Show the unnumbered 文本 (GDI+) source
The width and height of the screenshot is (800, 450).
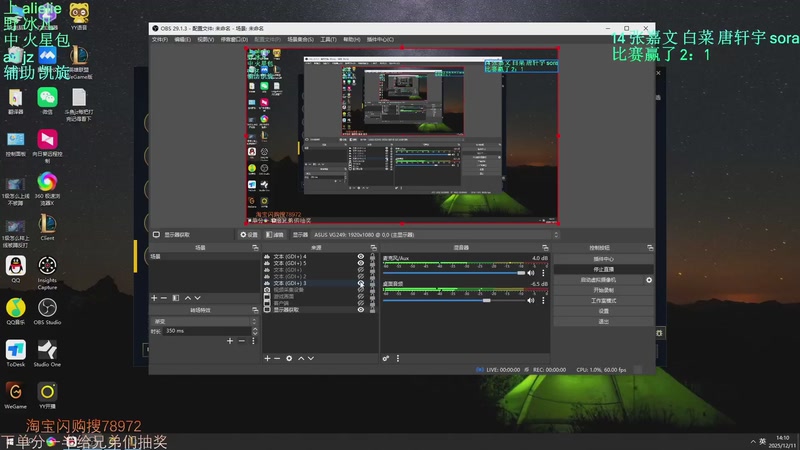point(361,270)
